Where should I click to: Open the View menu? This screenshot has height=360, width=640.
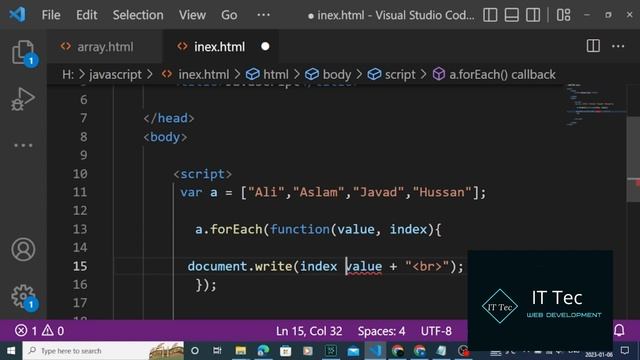[192, 15]
